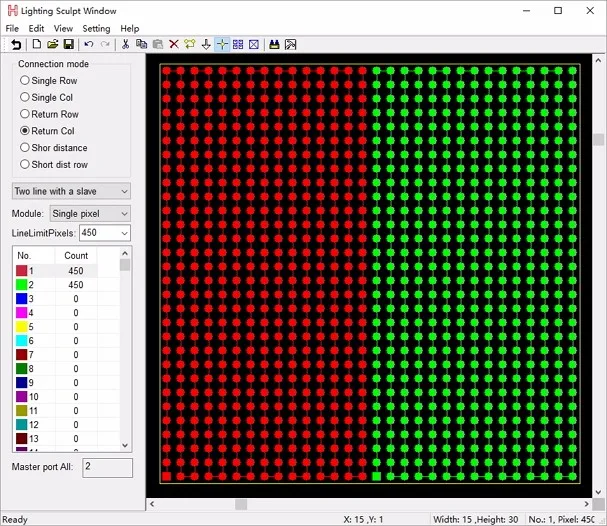Select port 7 dark red swatch
This screenshot has height=526, width=607.
click(x=21, y=355)
